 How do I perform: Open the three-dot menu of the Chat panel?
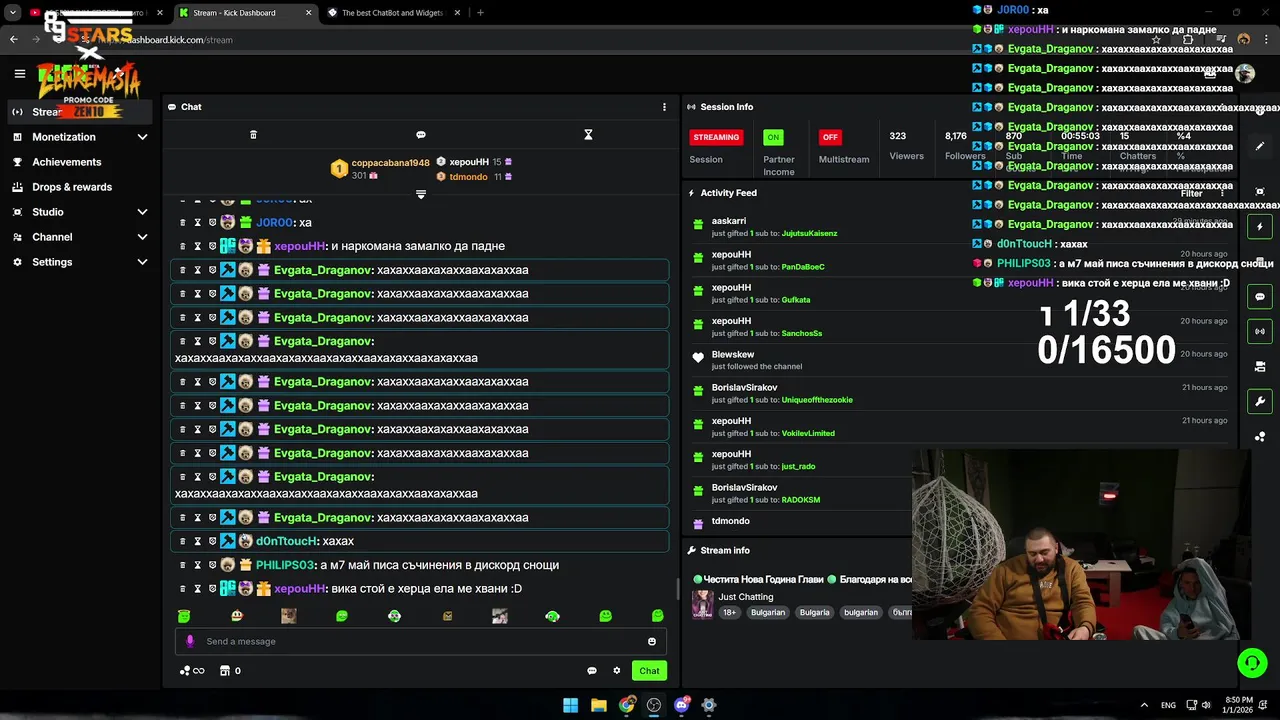664,107
